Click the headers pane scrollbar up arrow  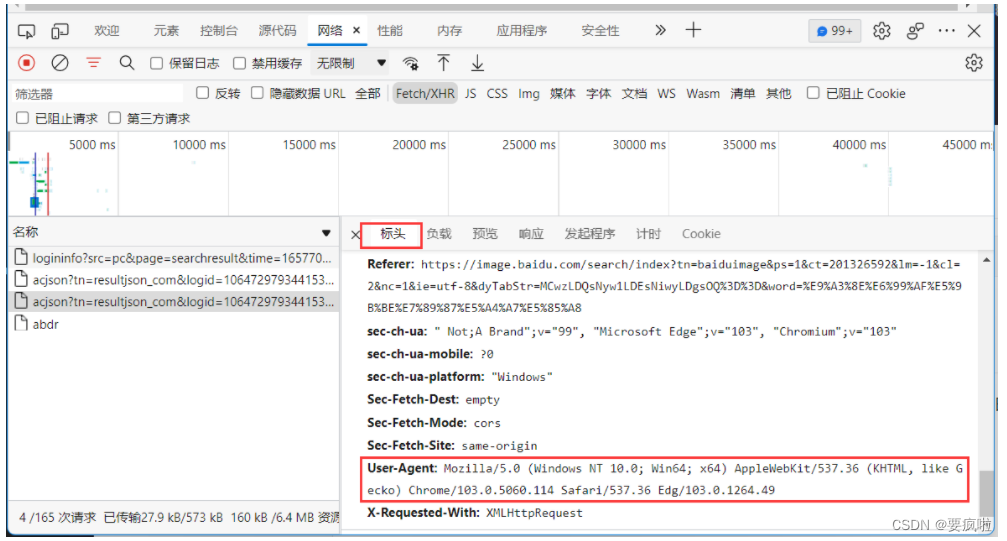986,260
